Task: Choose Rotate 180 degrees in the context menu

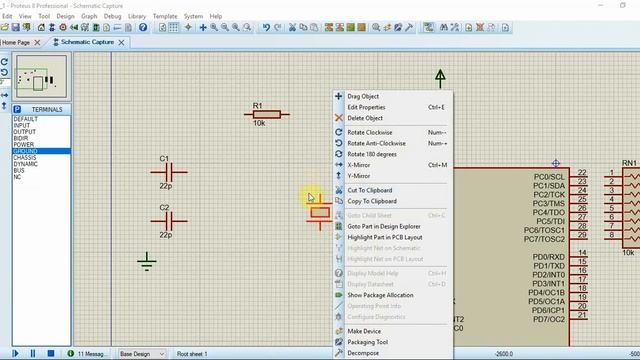Action: (393, 154)
